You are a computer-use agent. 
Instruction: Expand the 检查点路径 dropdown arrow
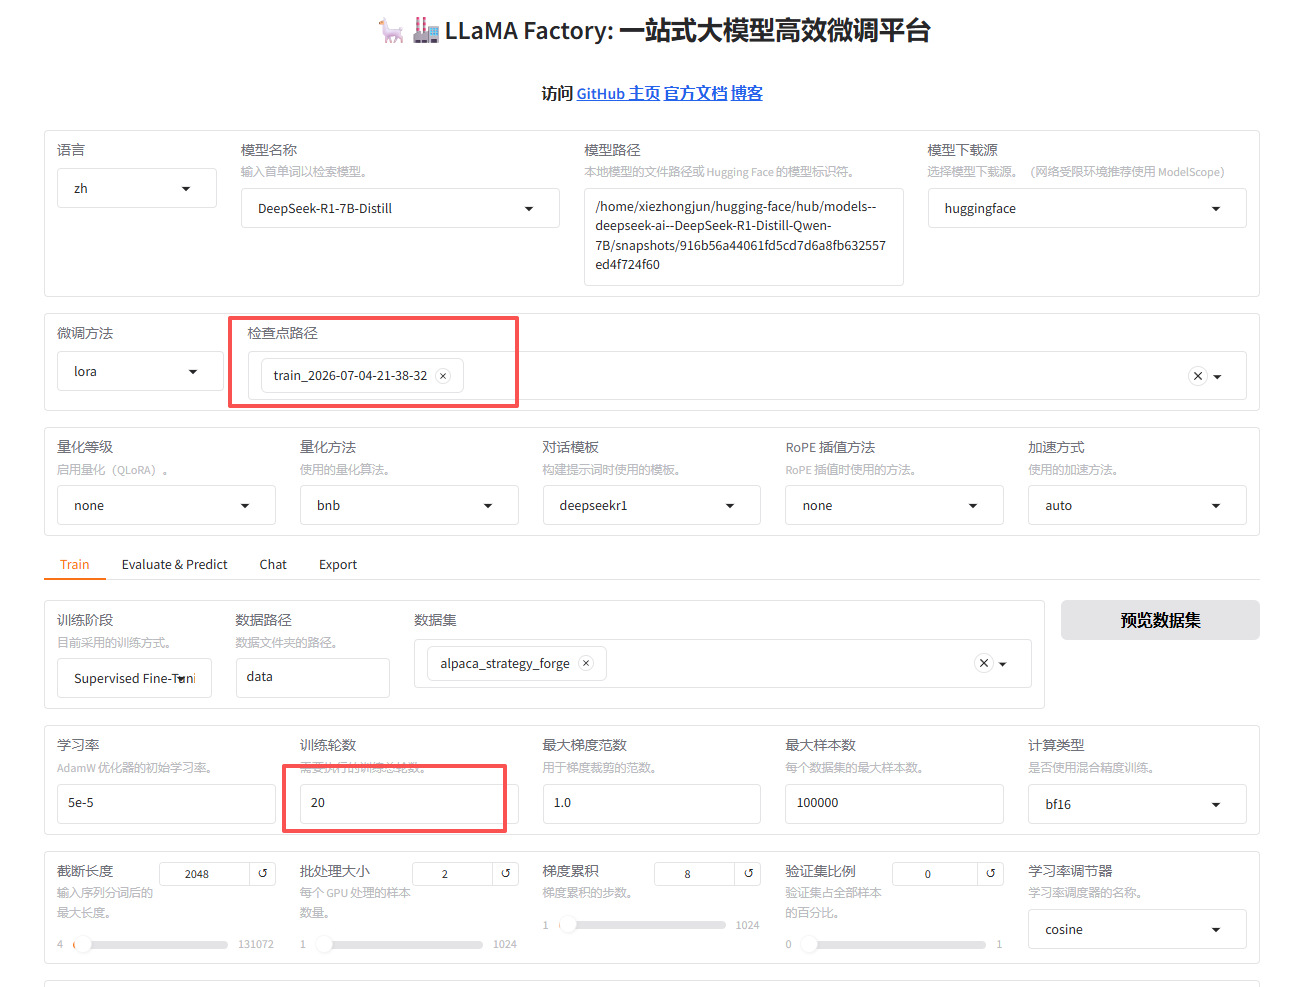[x=1218, y=377]
